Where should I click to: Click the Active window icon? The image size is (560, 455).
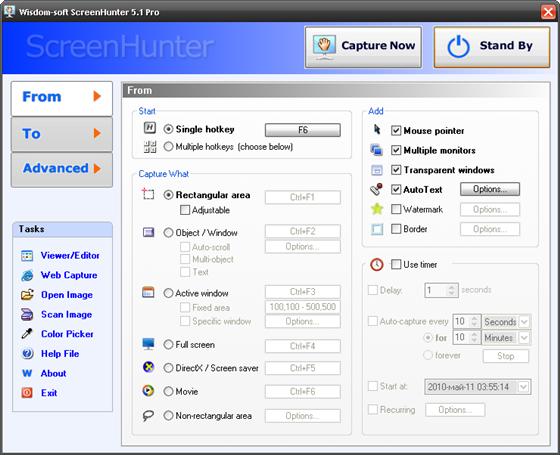[148, 292]
